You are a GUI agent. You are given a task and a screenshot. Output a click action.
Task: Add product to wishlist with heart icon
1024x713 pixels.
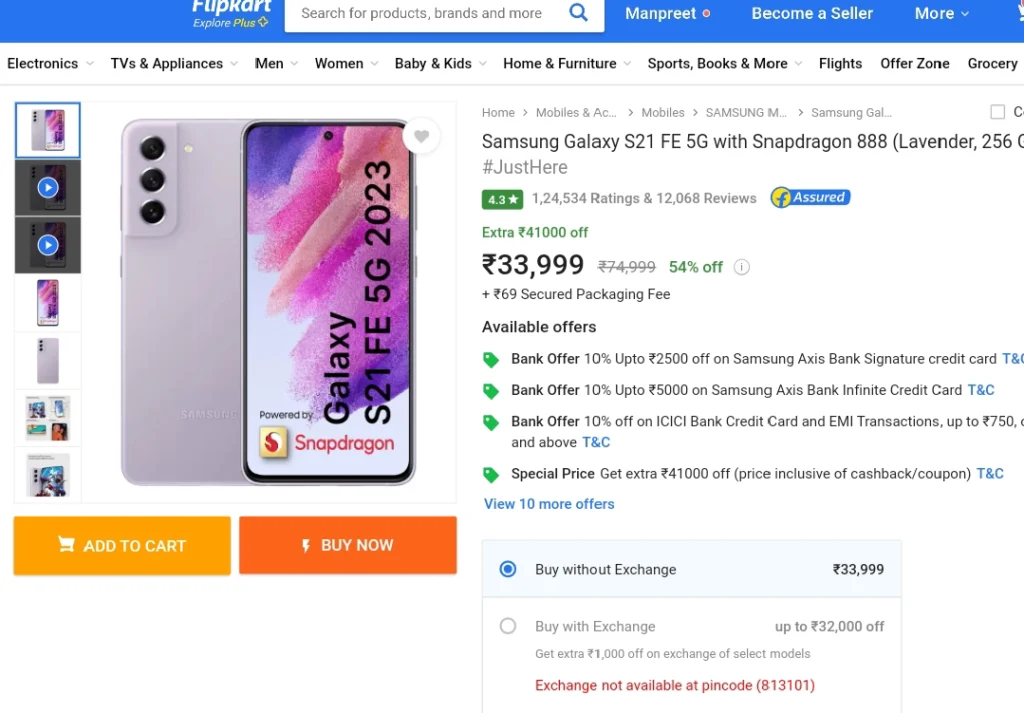[x=421, y=136]
